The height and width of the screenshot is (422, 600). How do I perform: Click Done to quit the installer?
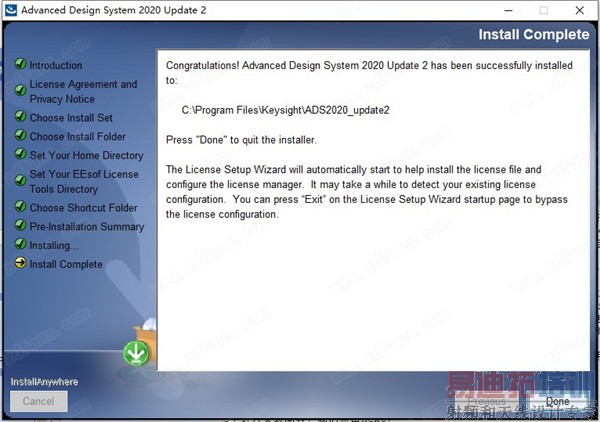(557, 401)
